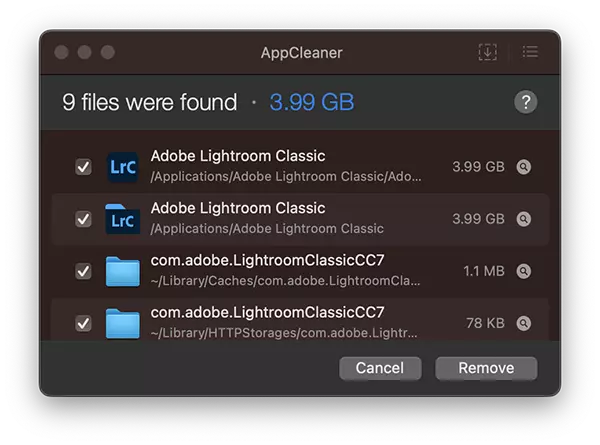The height and width of the screenshot is (445, 600).
Task: Reveal the Caches LightroomClassicCC7 folder in Finder
Action: [x=523, y=271]
